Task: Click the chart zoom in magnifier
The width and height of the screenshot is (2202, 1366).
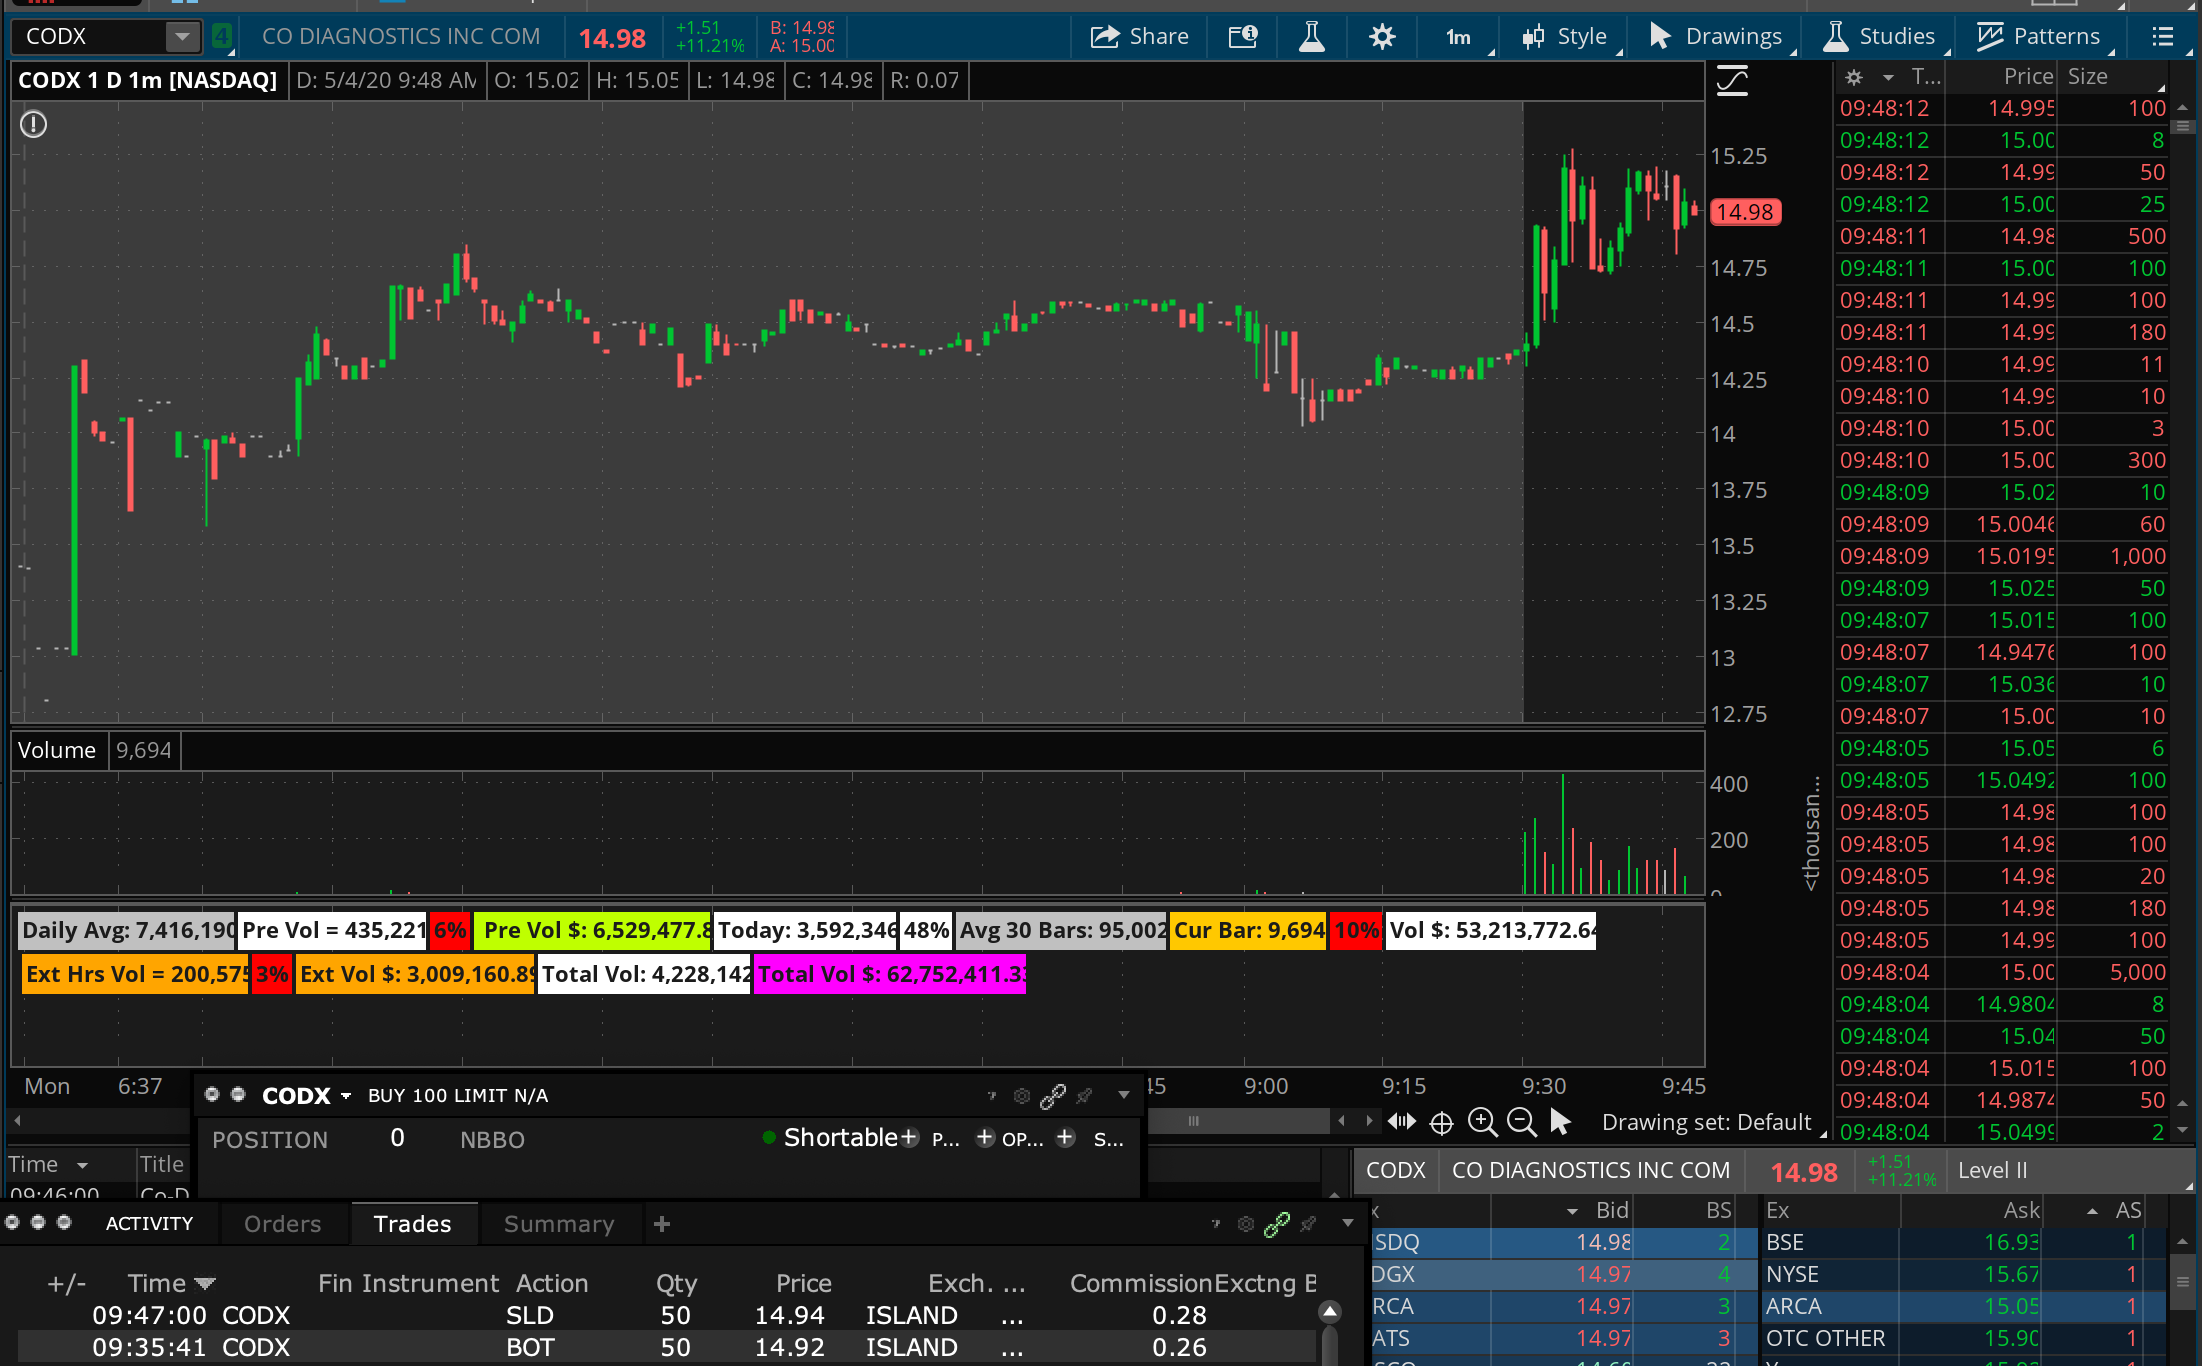Action: 1482,1122
